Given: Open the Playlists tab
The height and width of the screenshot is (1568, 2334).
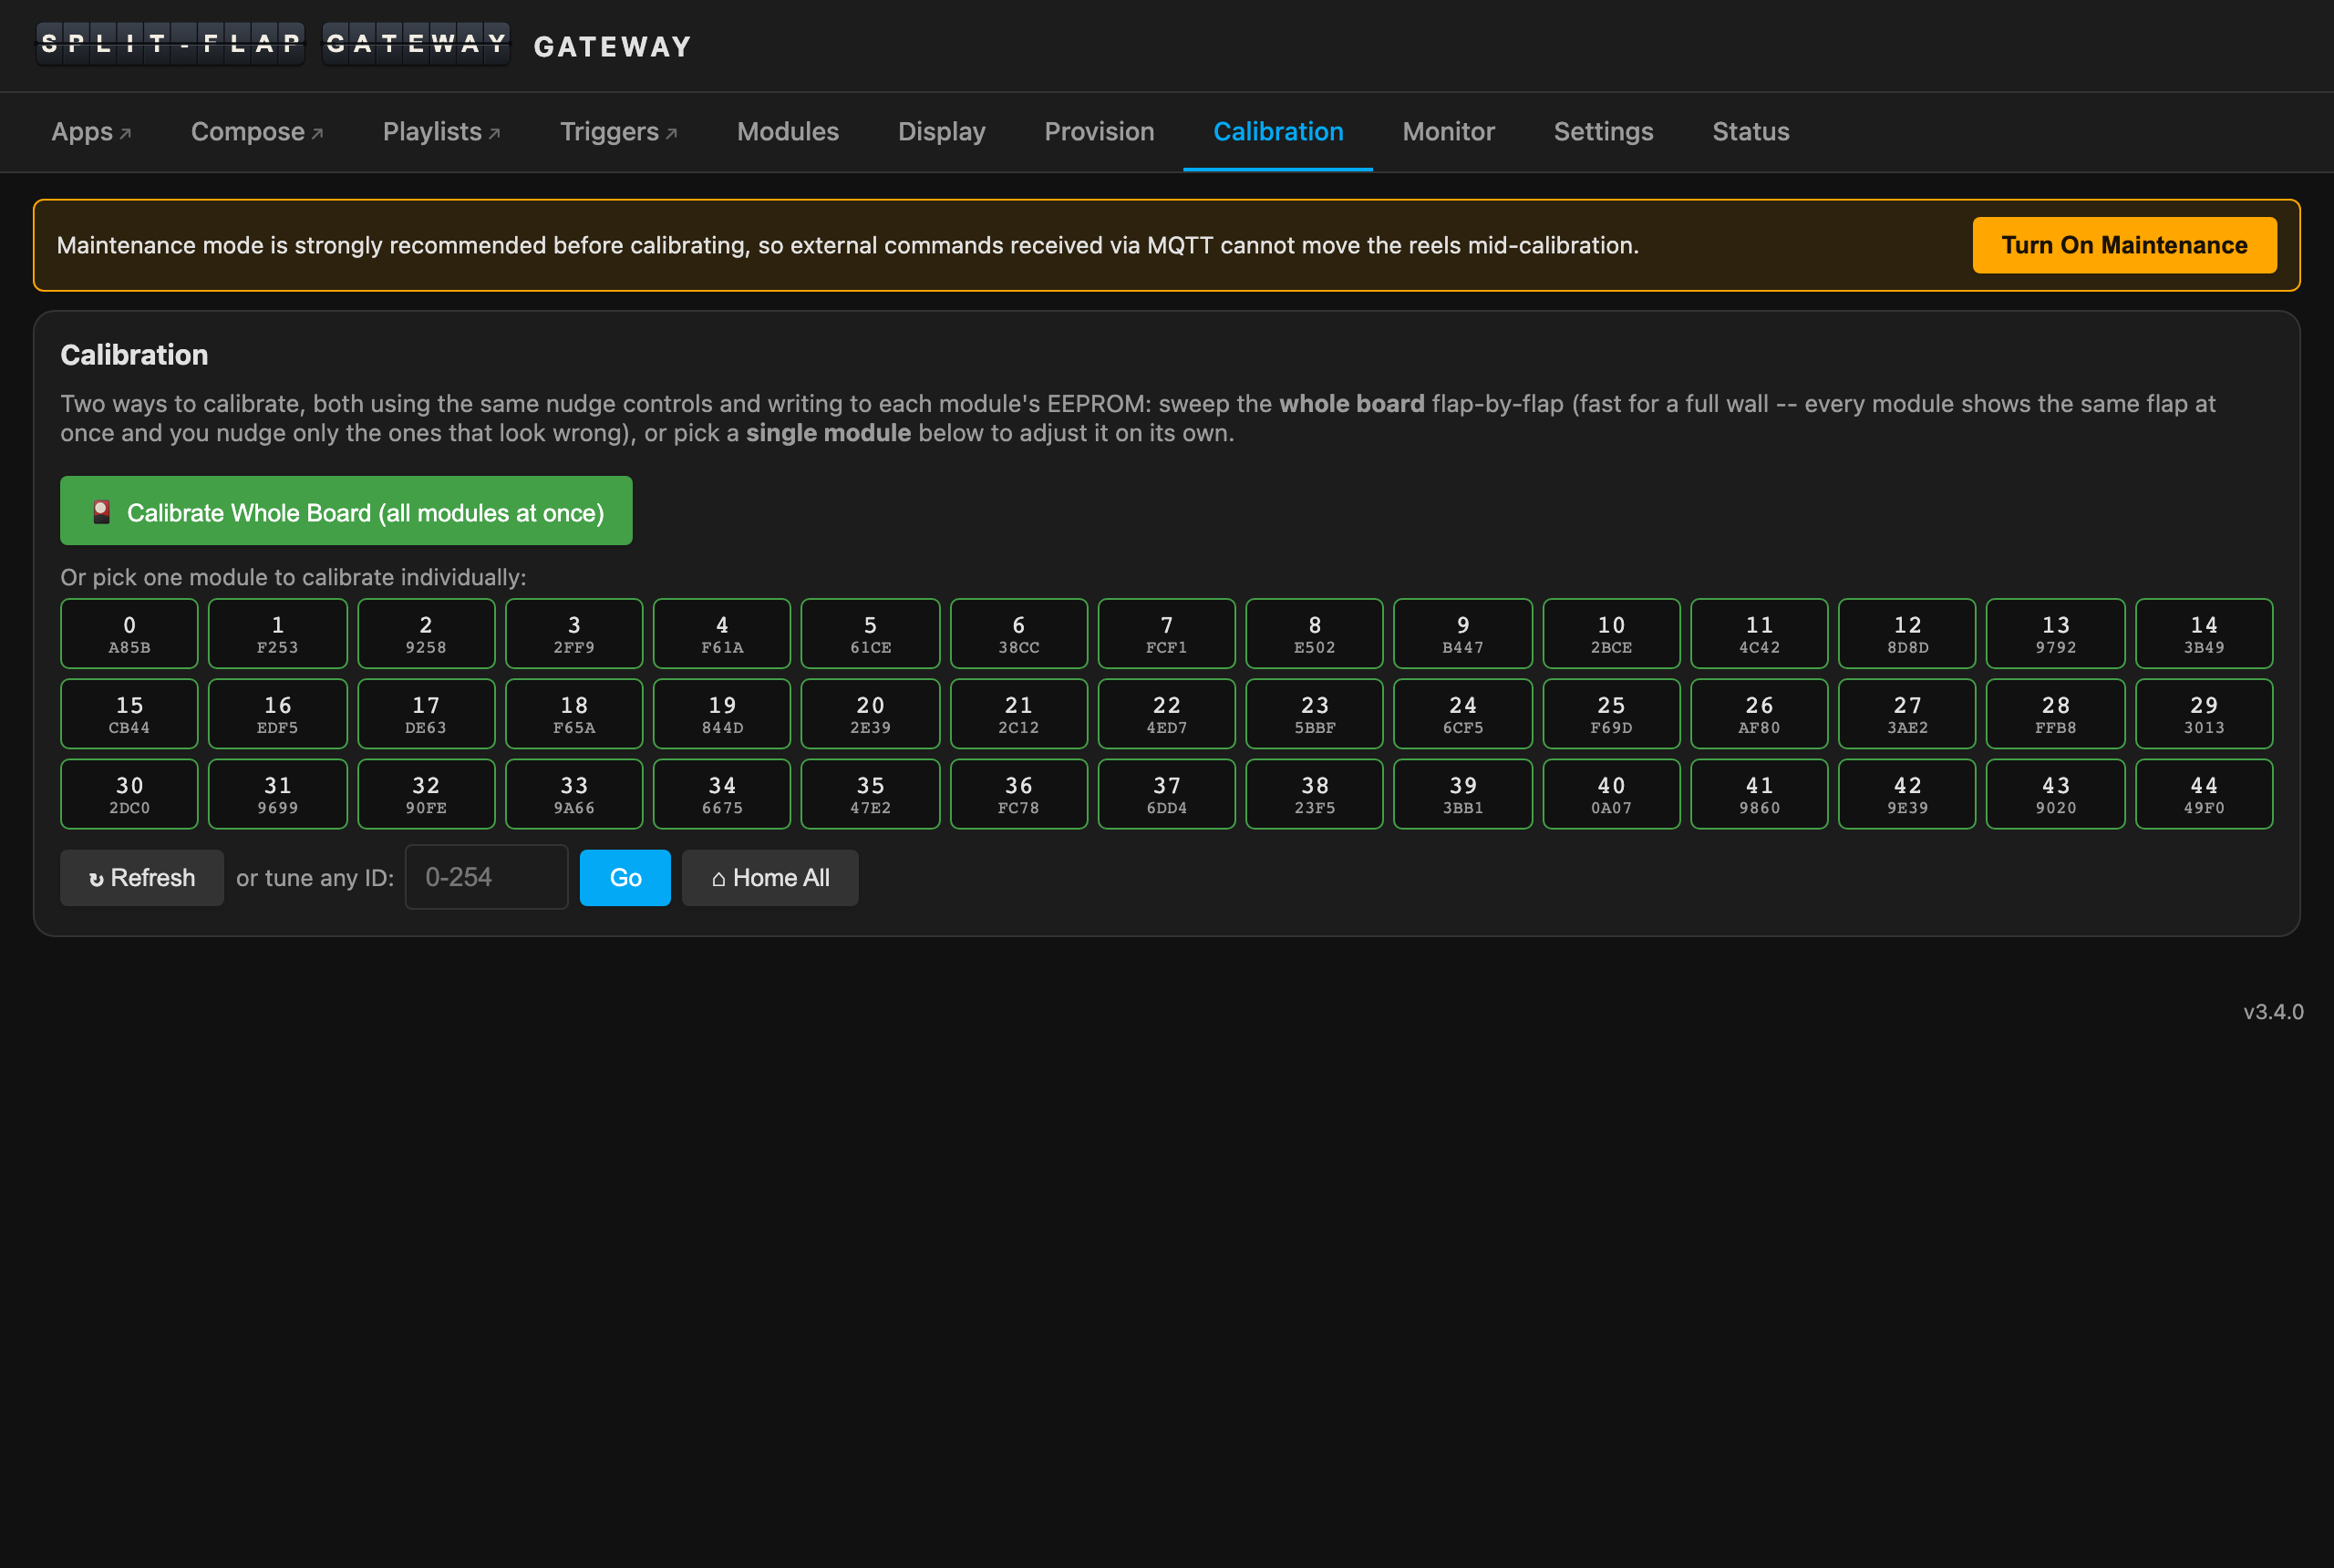Looking at the screenshot, I should pos(441,132).
